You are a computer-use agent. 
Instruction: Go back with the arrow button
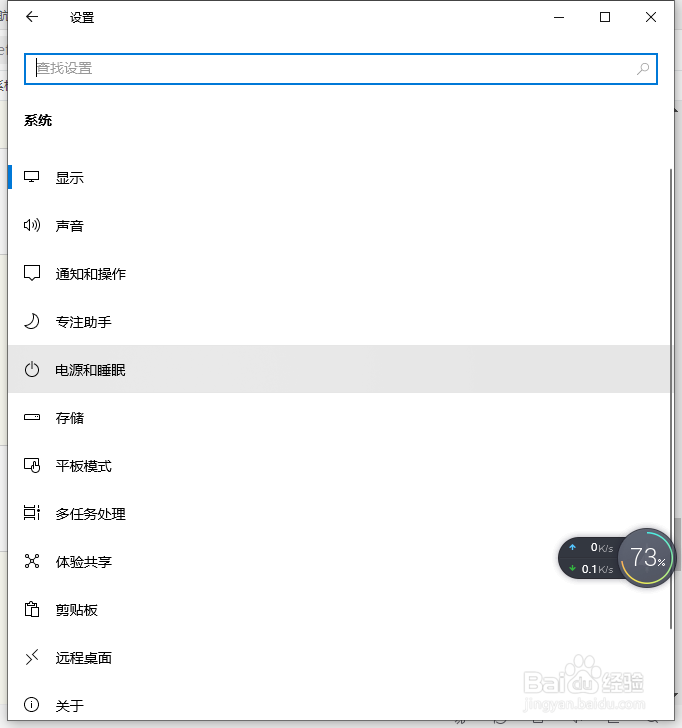pyautogui.click(x=32, y=17)
